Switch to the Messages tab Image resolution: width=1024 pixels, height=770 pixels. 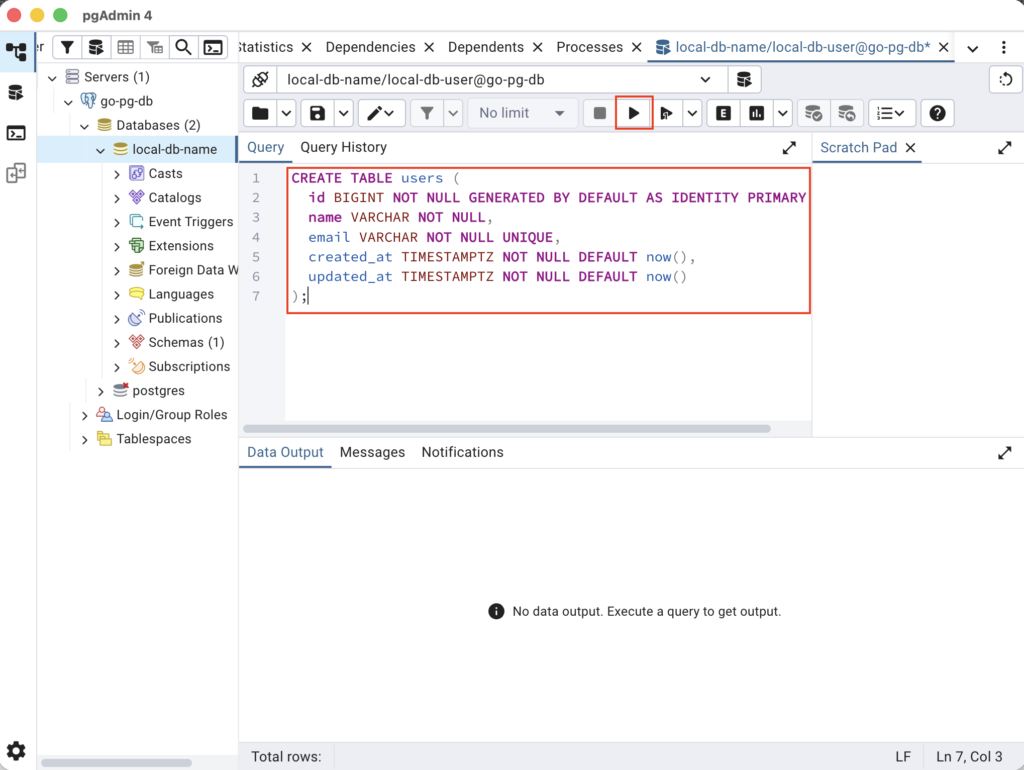click(x=372, y=452)
